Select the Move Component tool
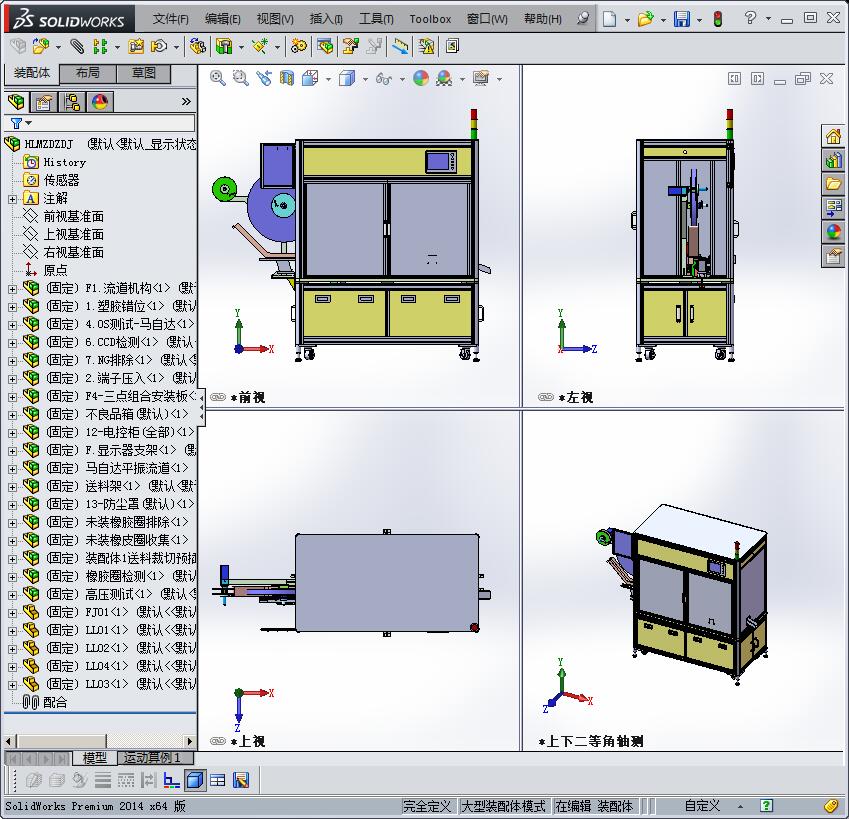The image size is (849, 819). [x=159, y=47]
